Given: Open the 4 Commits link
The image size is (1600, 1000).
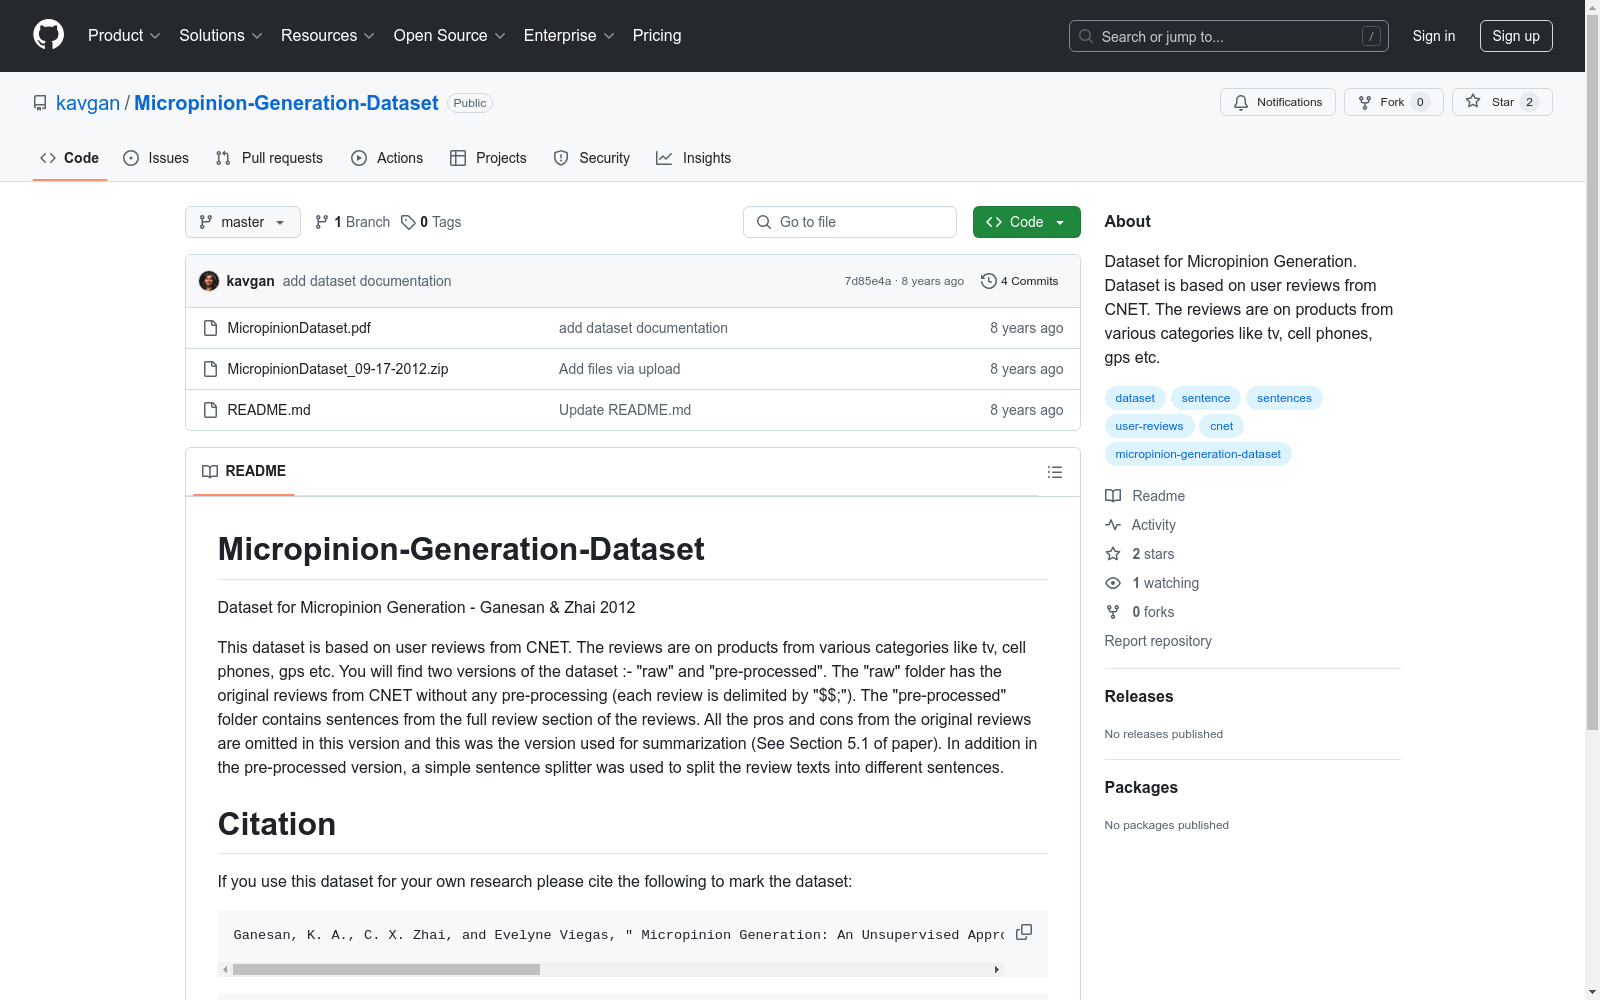Looking at the screenshot, I should [1020, 281].
